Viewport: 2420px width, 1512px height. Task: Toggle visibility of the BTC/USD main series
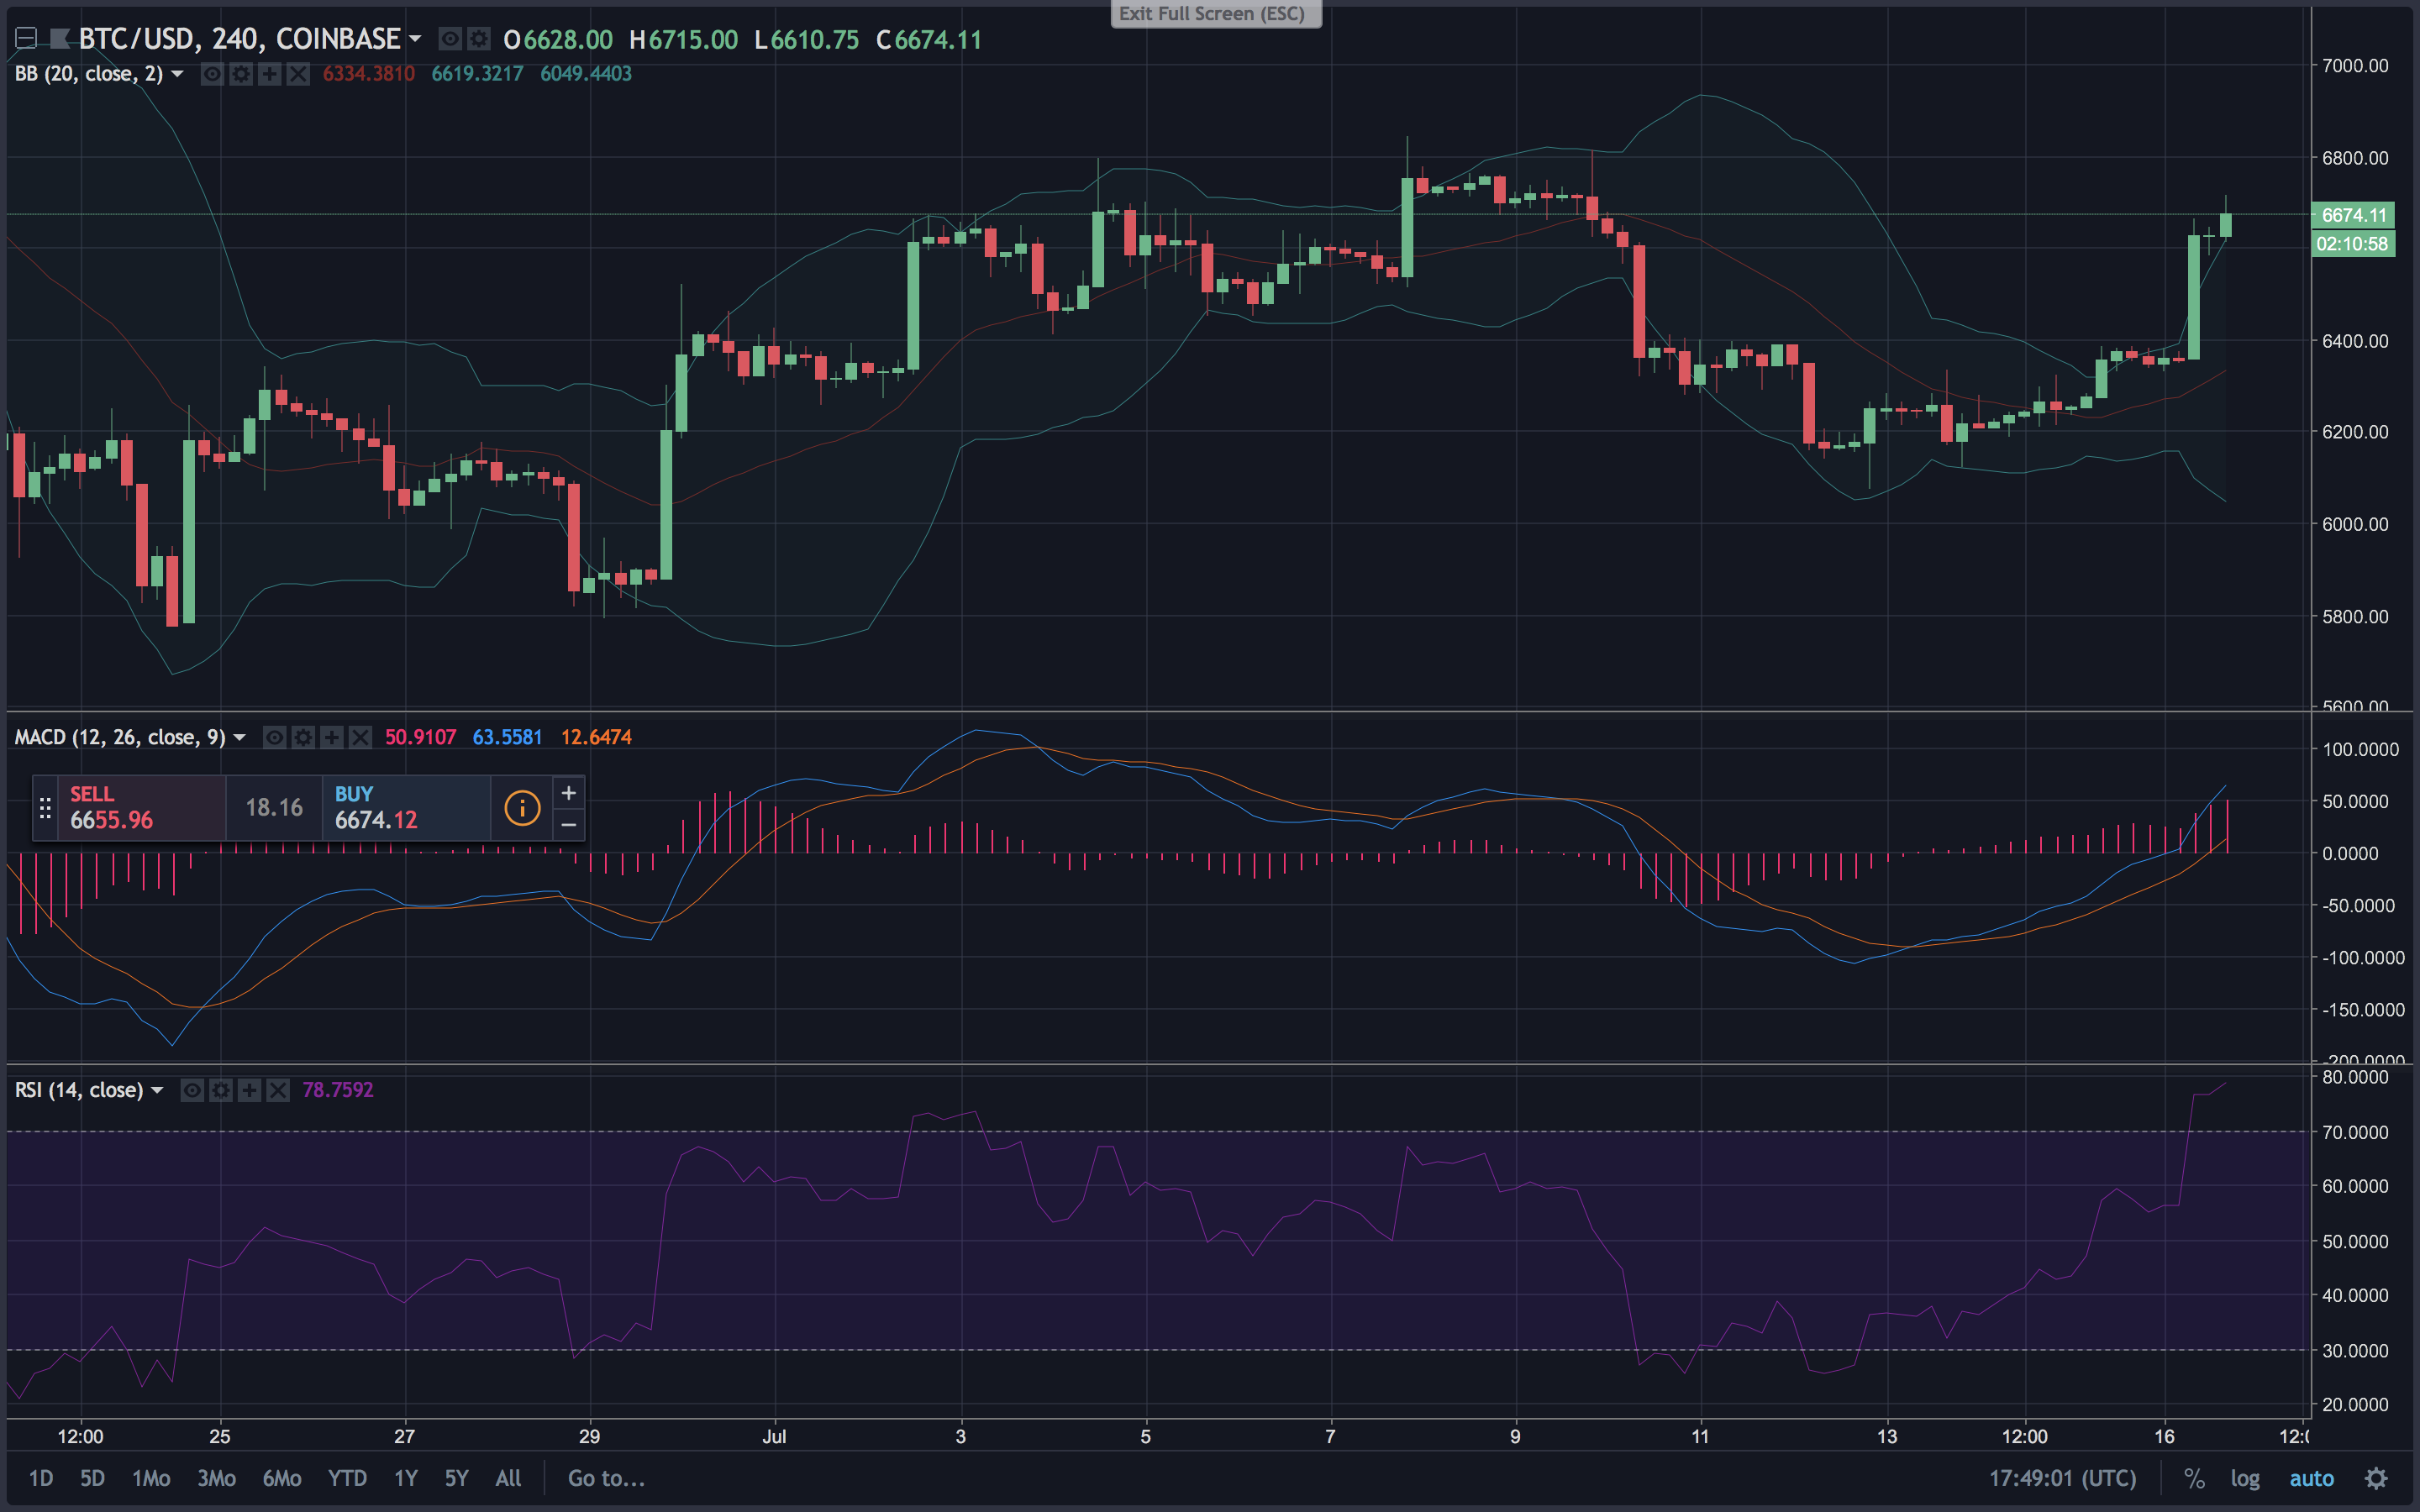pos(451,39)
